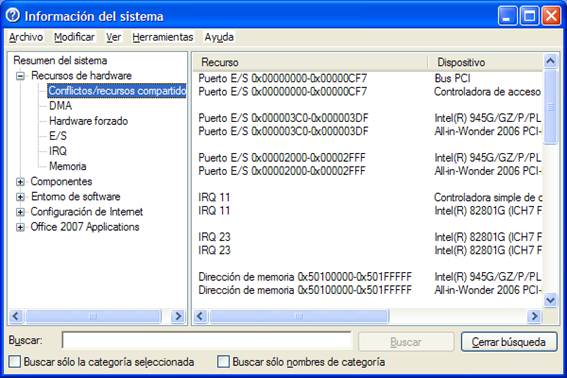The height and width of the screenshot is (378, 567).
Task: Expand the Configuración de Internet node
Action: click(21, 212)
